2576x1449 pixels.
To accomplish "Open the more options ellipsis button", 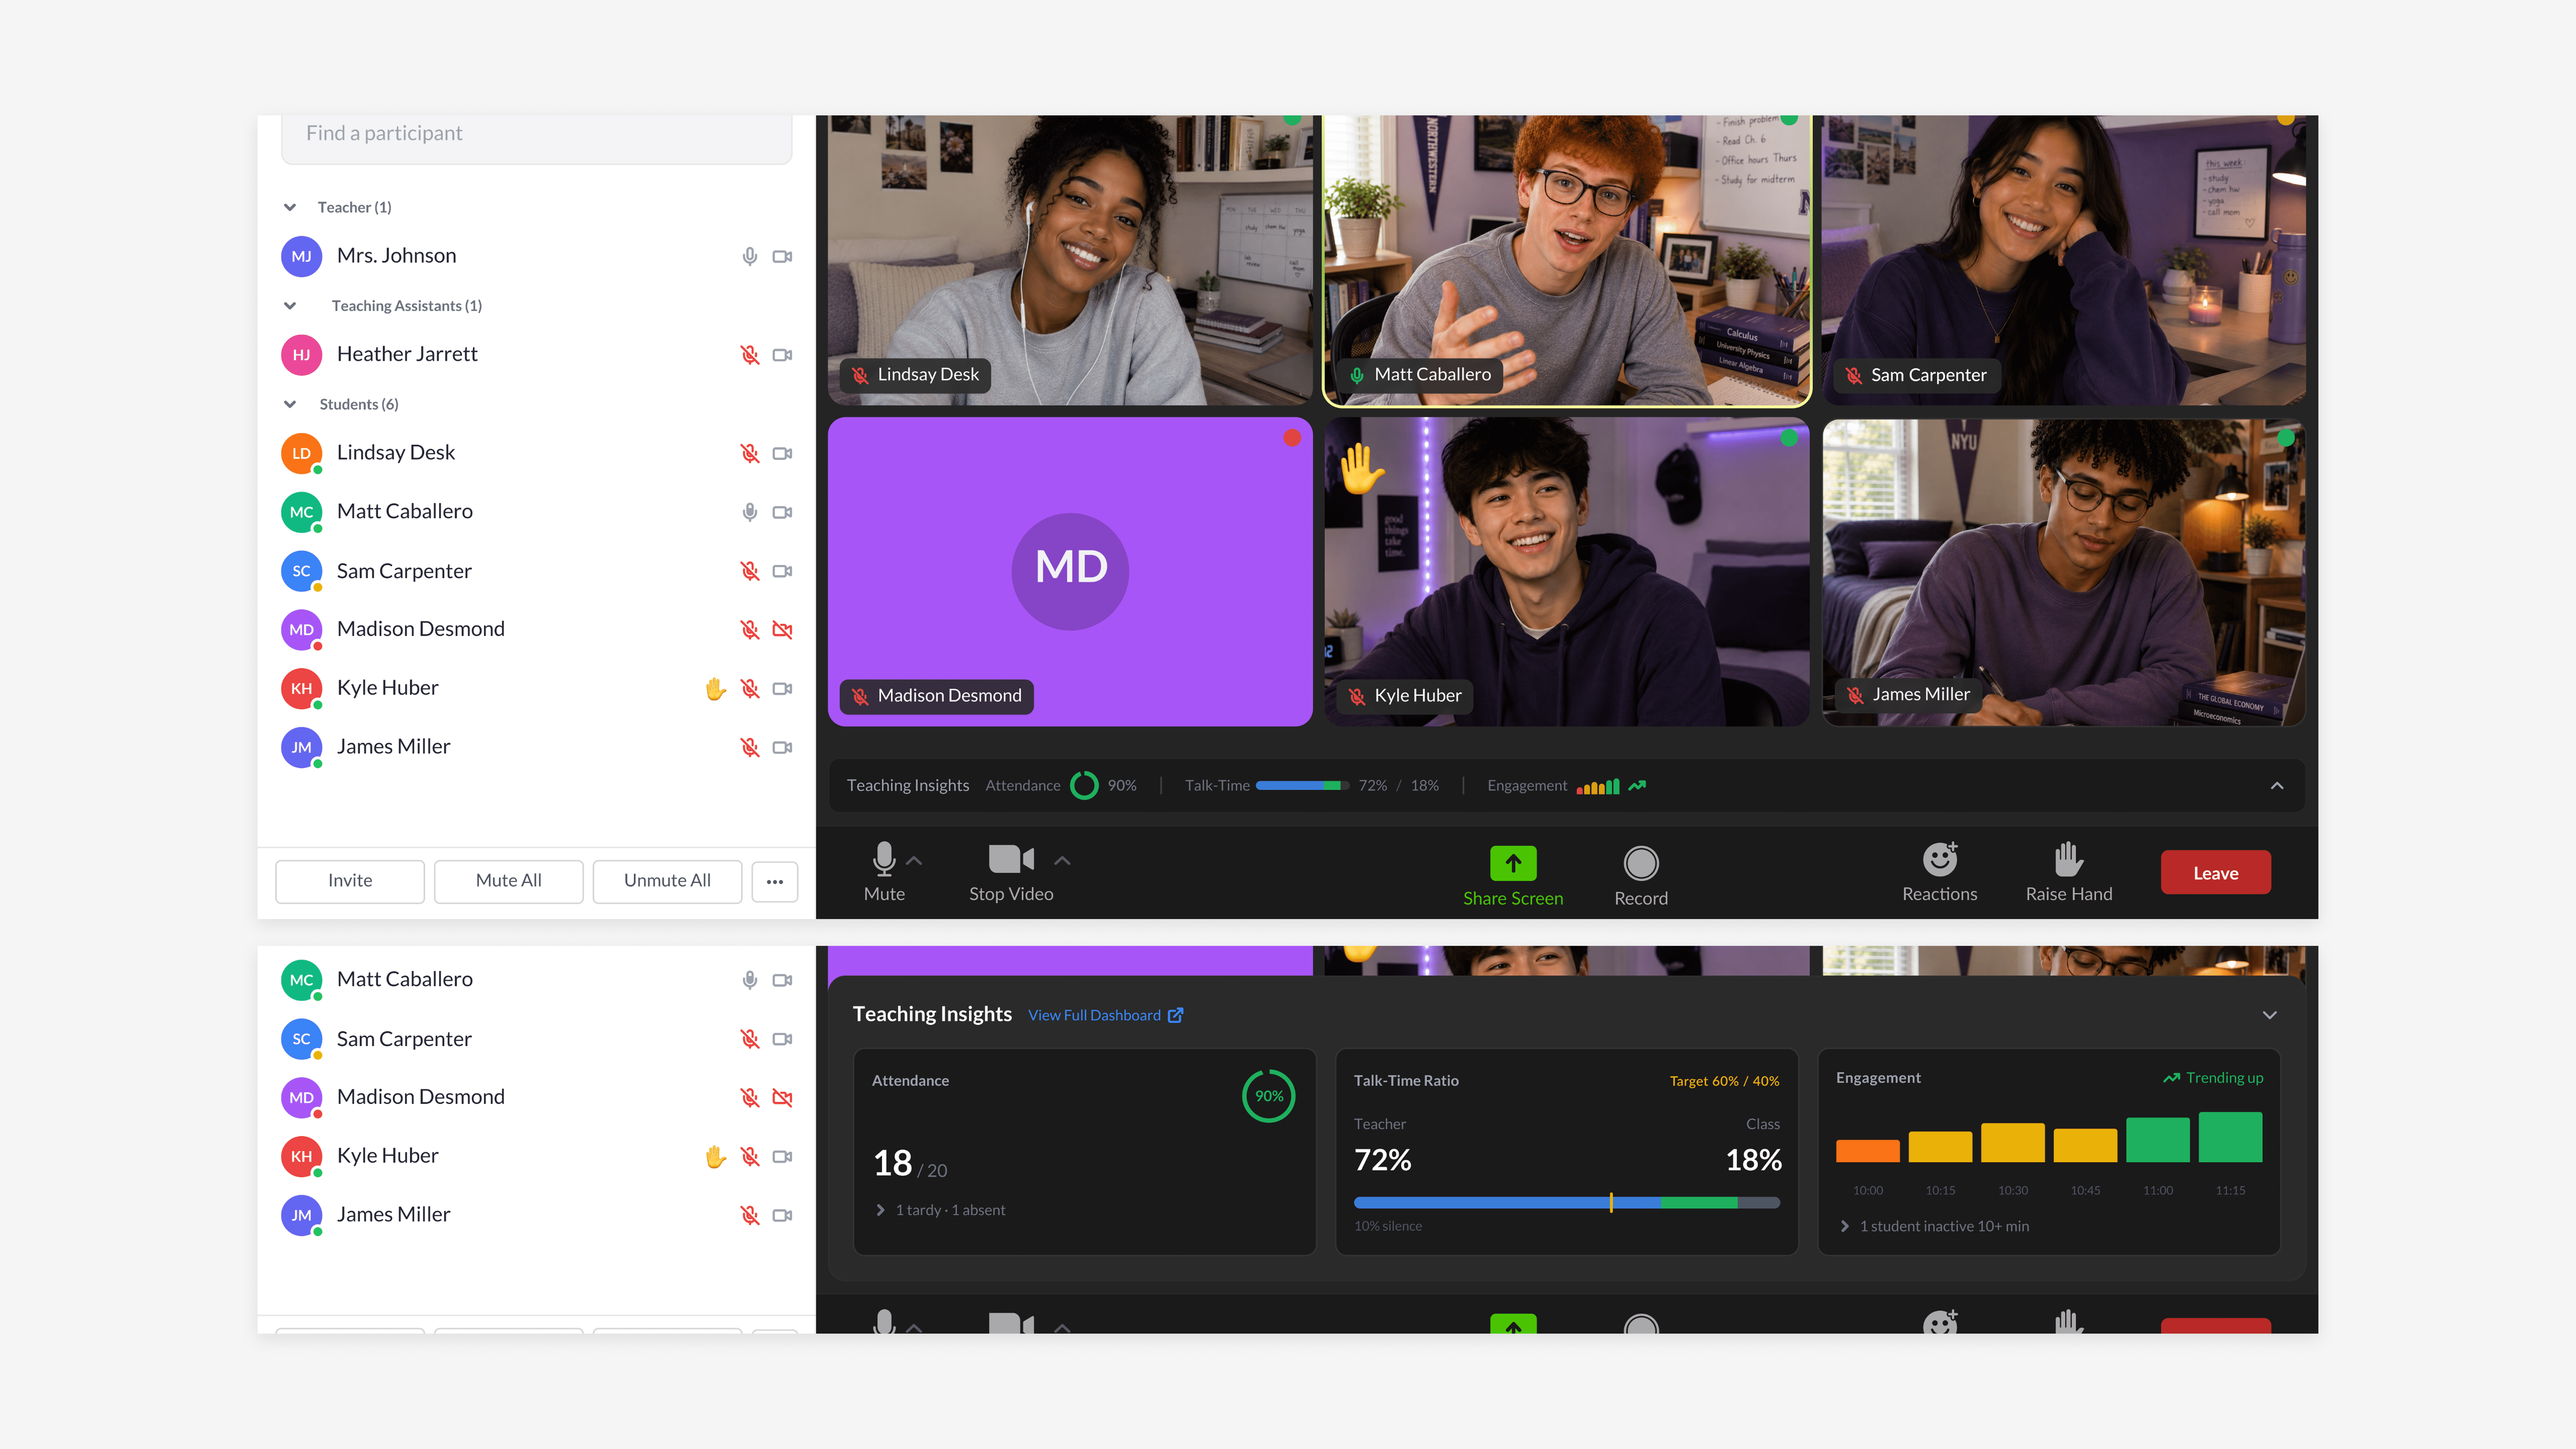I will 775,882.
